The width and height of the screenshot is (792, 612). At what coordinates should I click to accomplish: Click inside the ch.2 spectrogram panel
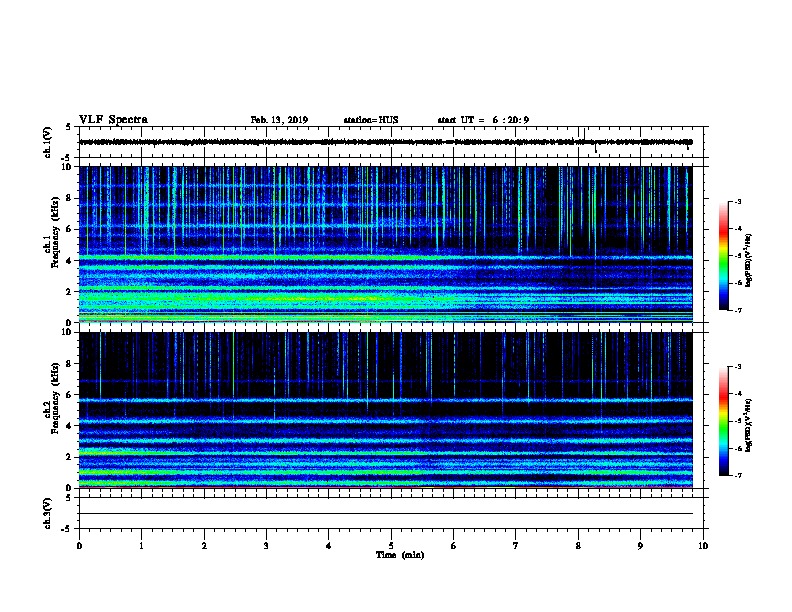coord(385,410)
